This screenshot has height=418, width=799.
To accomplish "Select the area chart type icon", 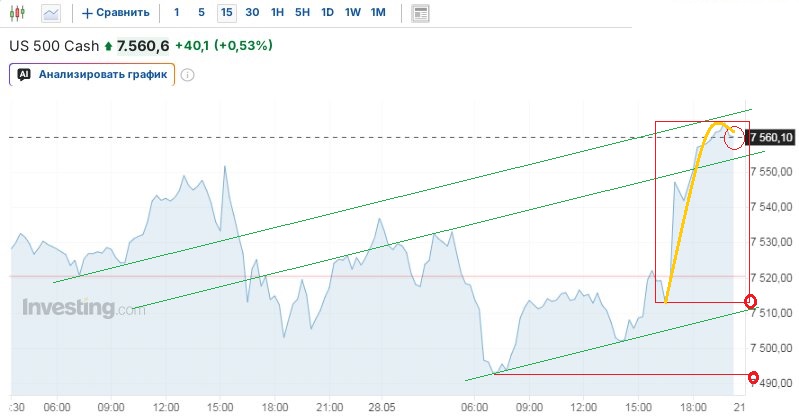I will (51, 13).
